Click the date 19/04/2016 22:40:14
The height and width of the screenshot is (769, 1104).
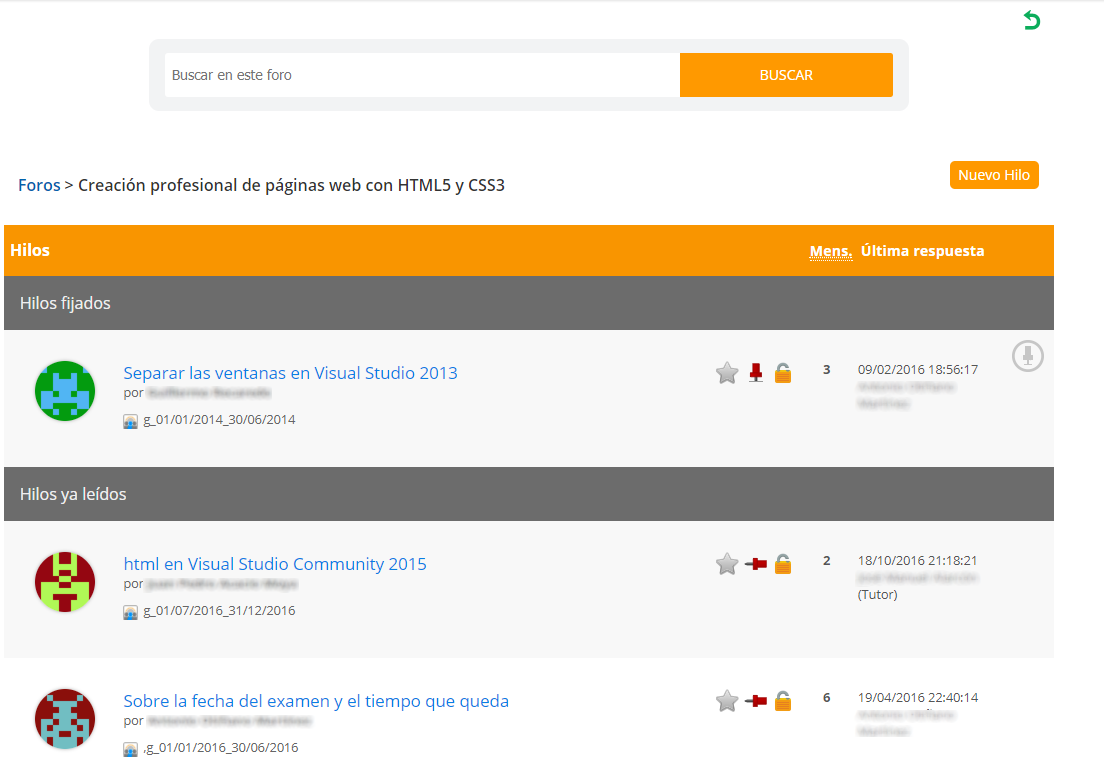917,697
